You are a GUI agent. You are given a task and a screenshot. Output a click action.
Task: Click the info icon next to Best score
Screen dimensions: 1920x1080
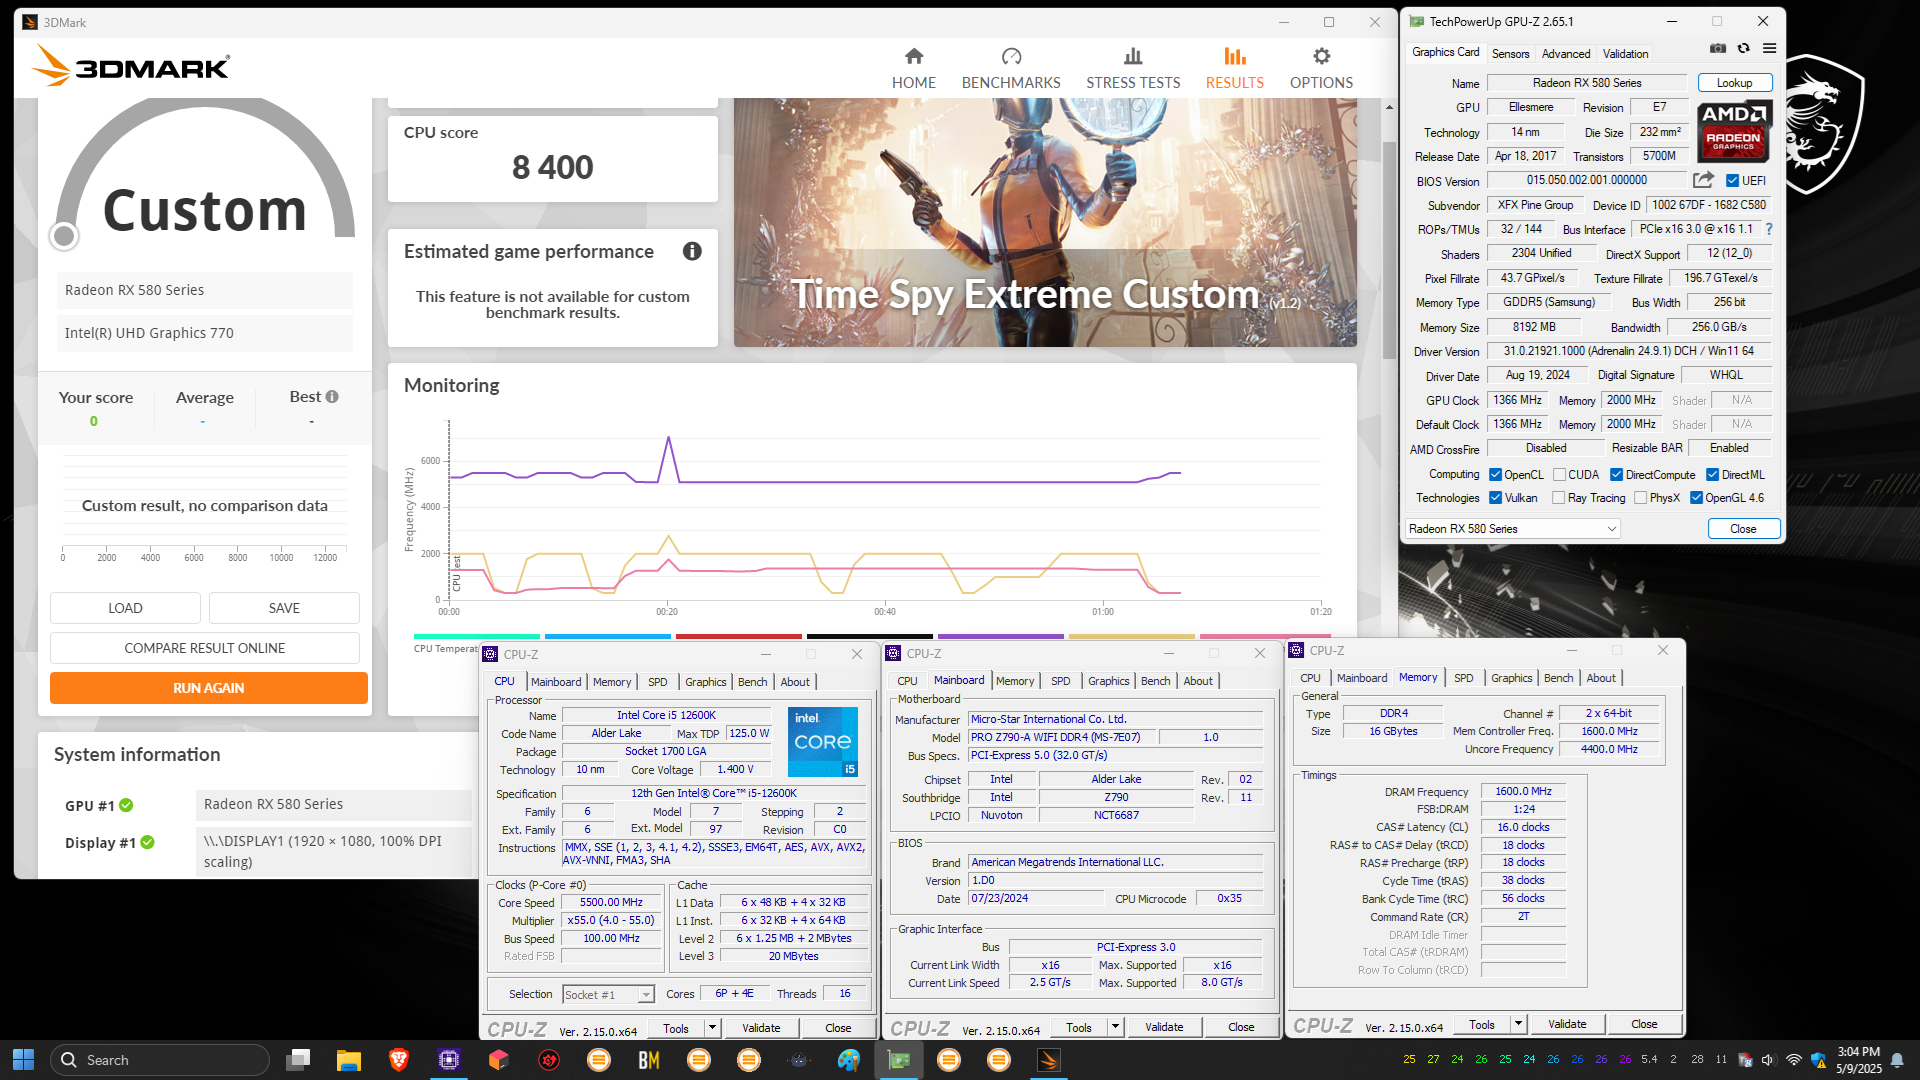[x=332, y=397]
